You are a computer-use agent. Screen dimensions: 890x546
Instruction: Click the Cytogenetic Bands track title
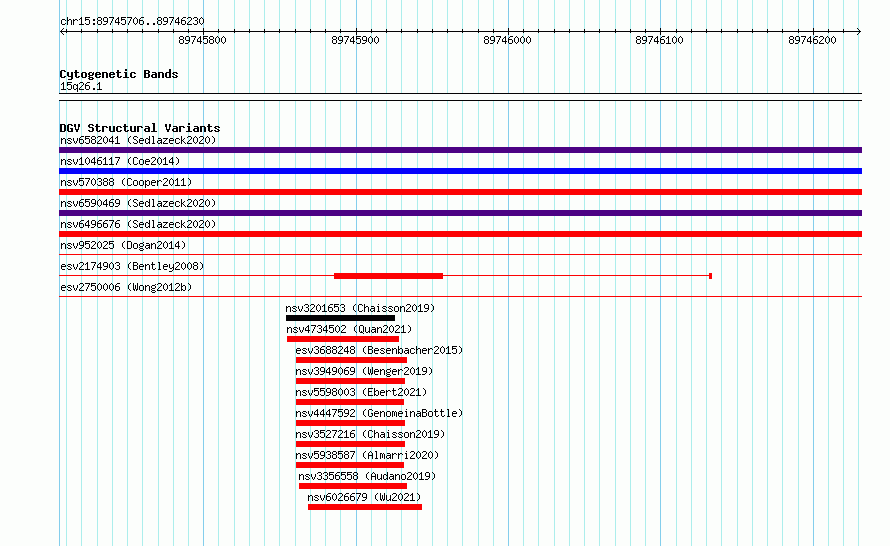coord(119,74)
